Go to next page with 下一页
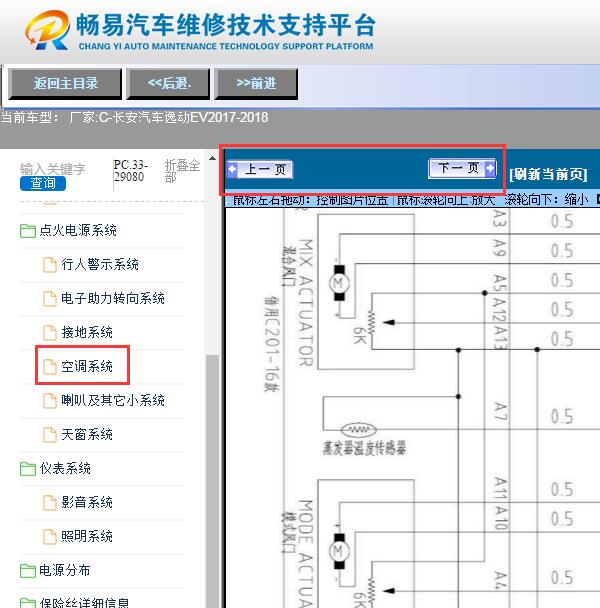The height and width of the screenshot is (608, 600). click(462, 169)
